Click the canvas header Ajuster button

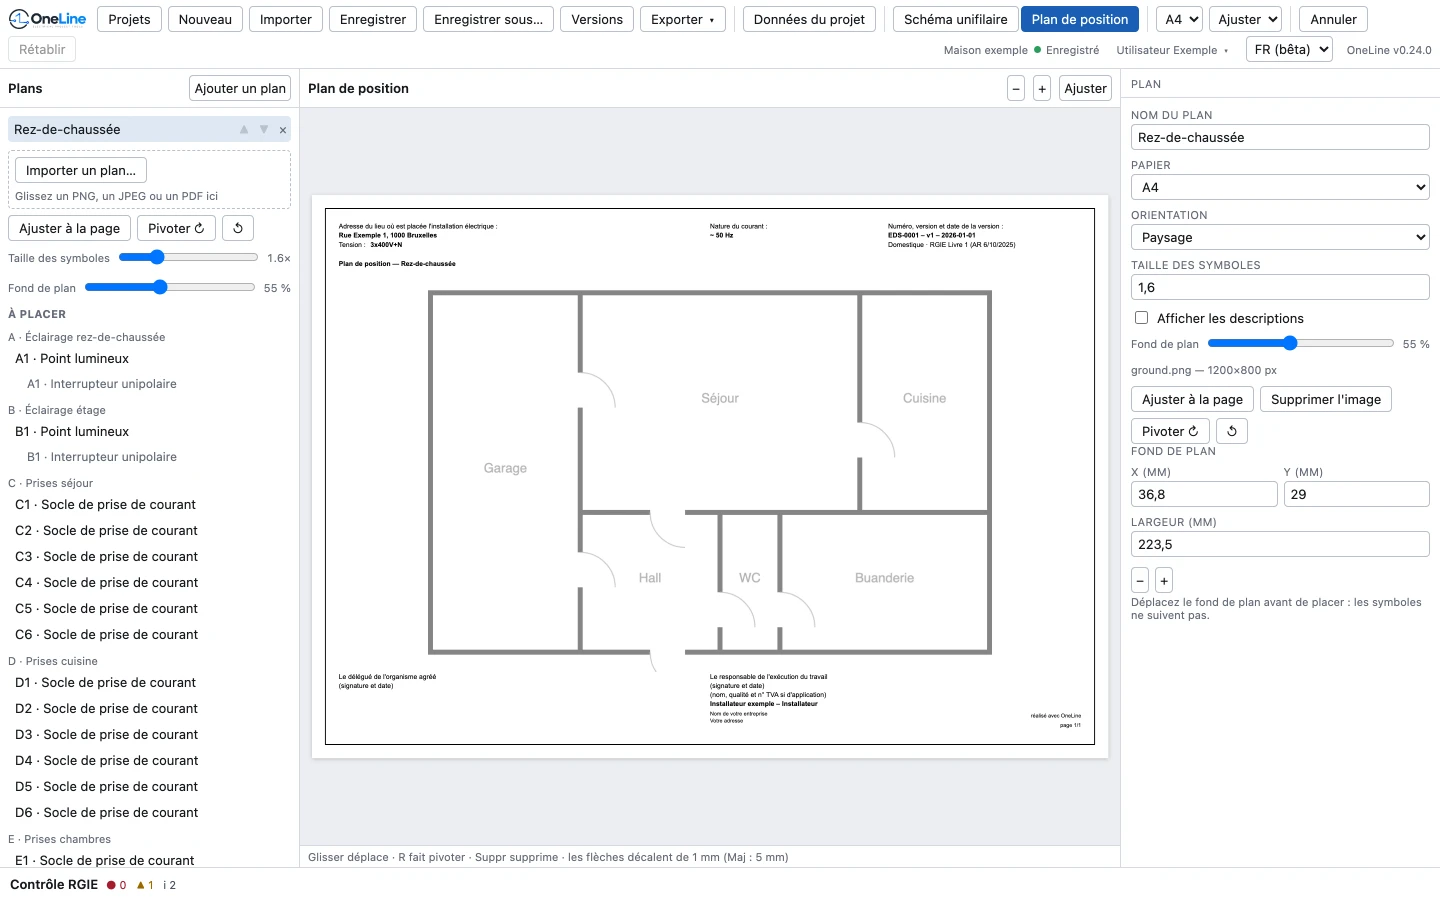[x=1086, y=89]
